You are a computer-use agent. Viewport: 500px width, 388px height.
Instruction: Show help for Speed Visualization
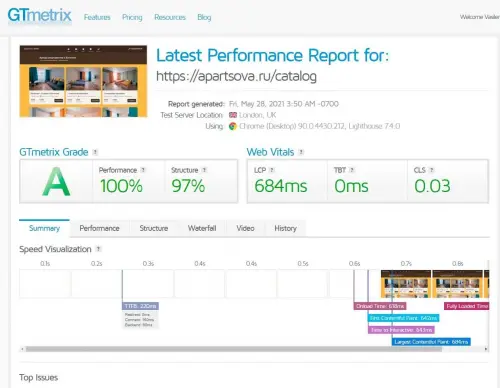tap(98, 249)
